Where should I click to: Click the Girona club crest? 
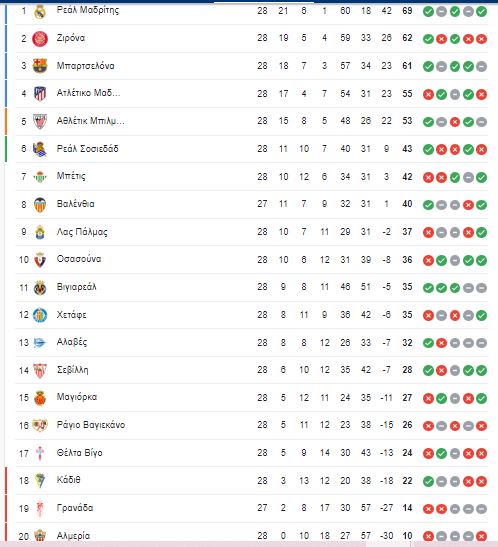tap(40, 38)
